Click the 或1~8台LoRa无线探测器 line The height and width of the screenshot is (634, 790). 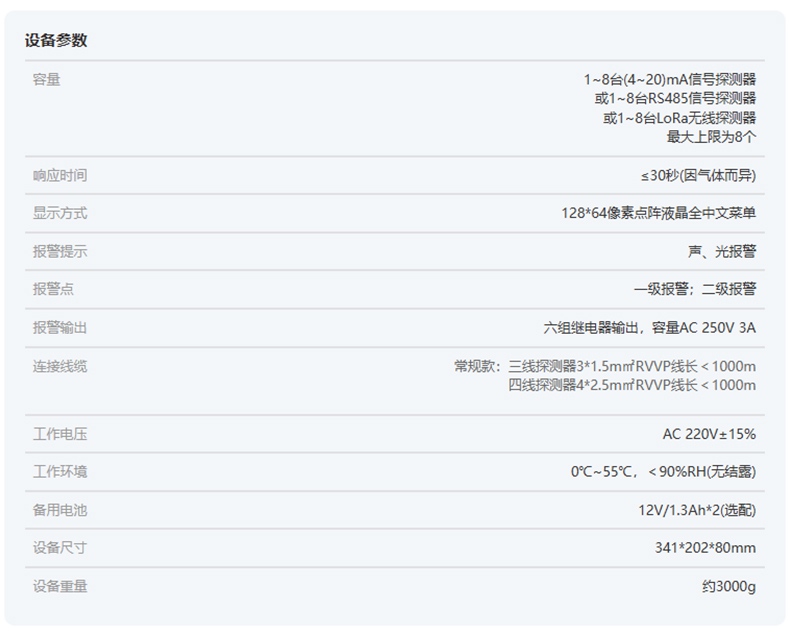(679, 117)
